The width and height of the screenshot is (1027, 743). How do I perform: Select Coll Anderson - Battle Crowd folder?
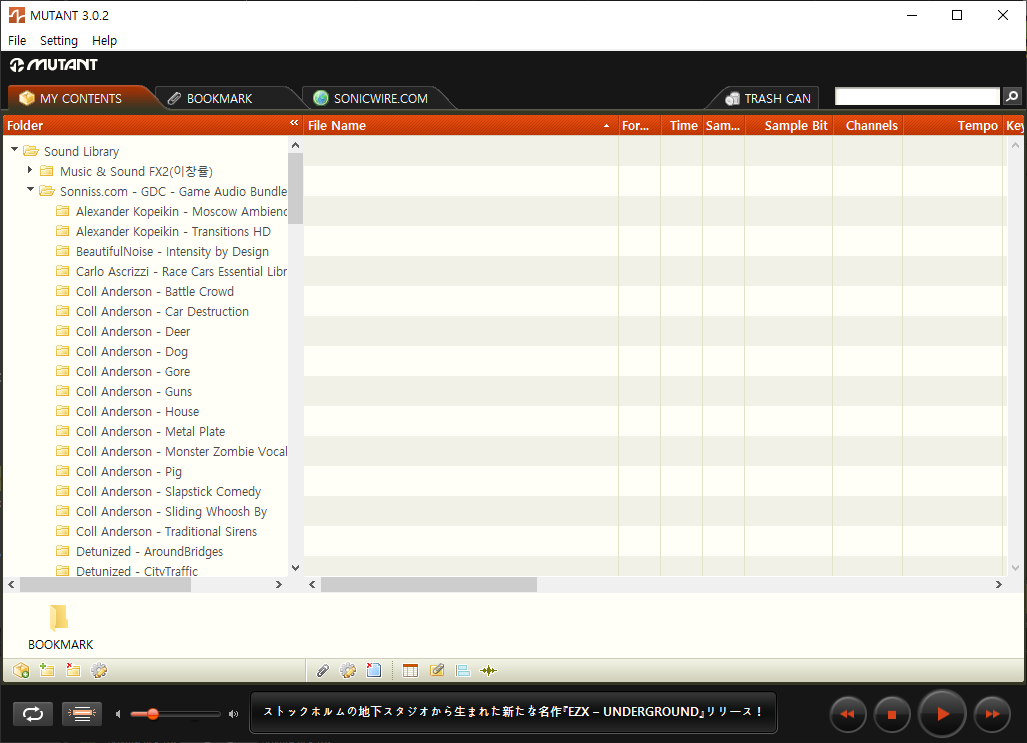click(155, 292)
